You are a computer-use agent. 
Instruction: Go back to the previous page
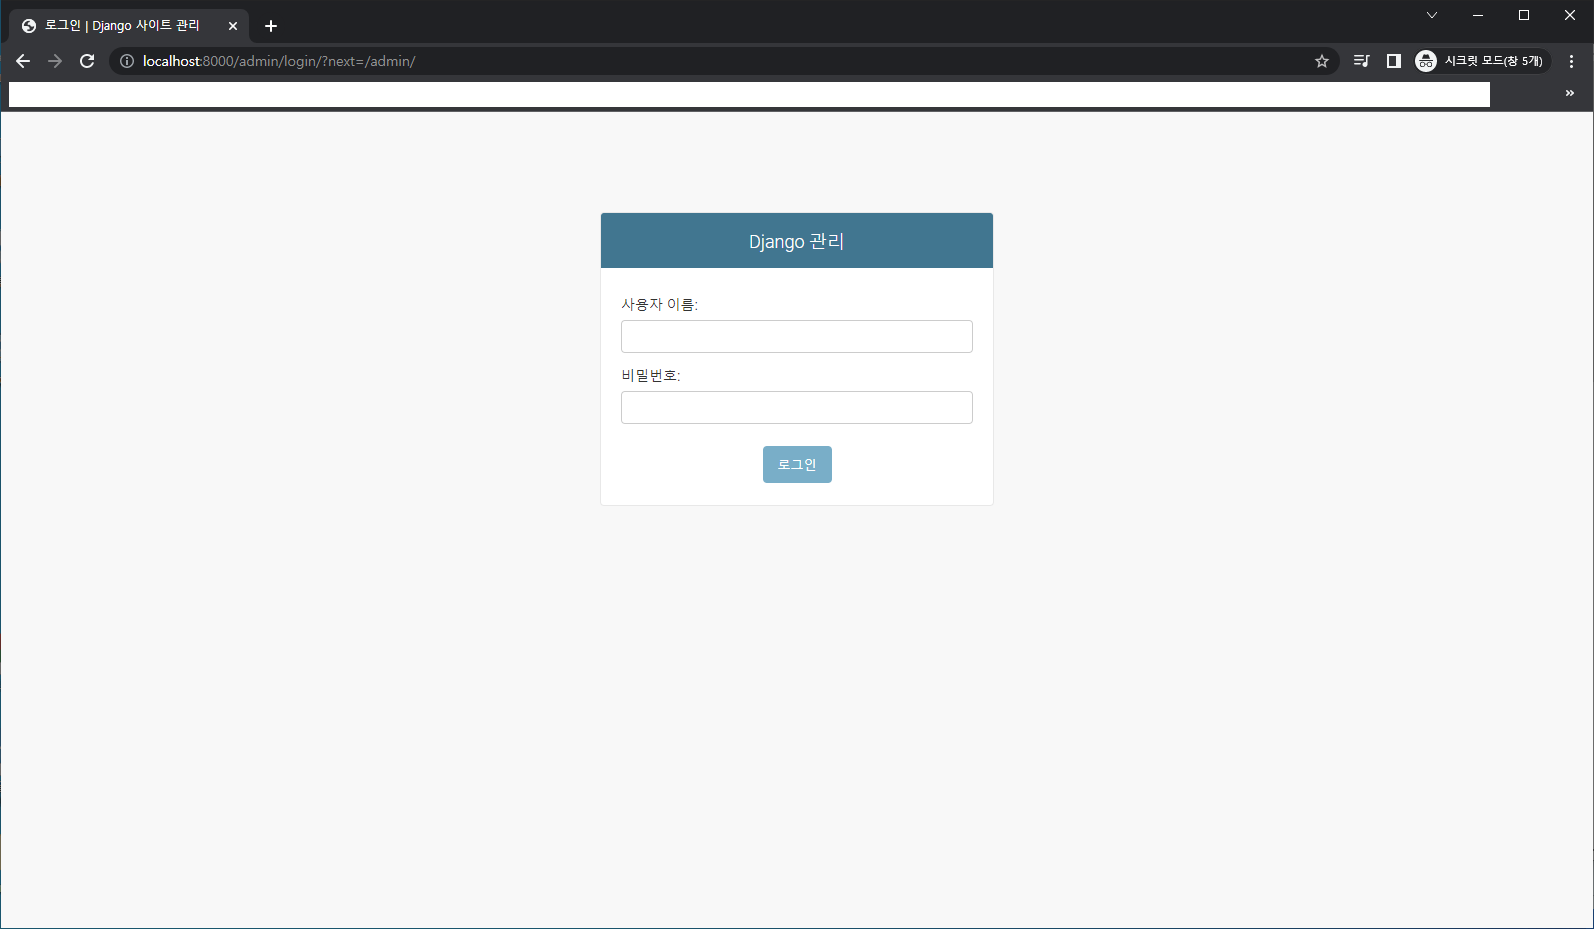coord(23,61)
